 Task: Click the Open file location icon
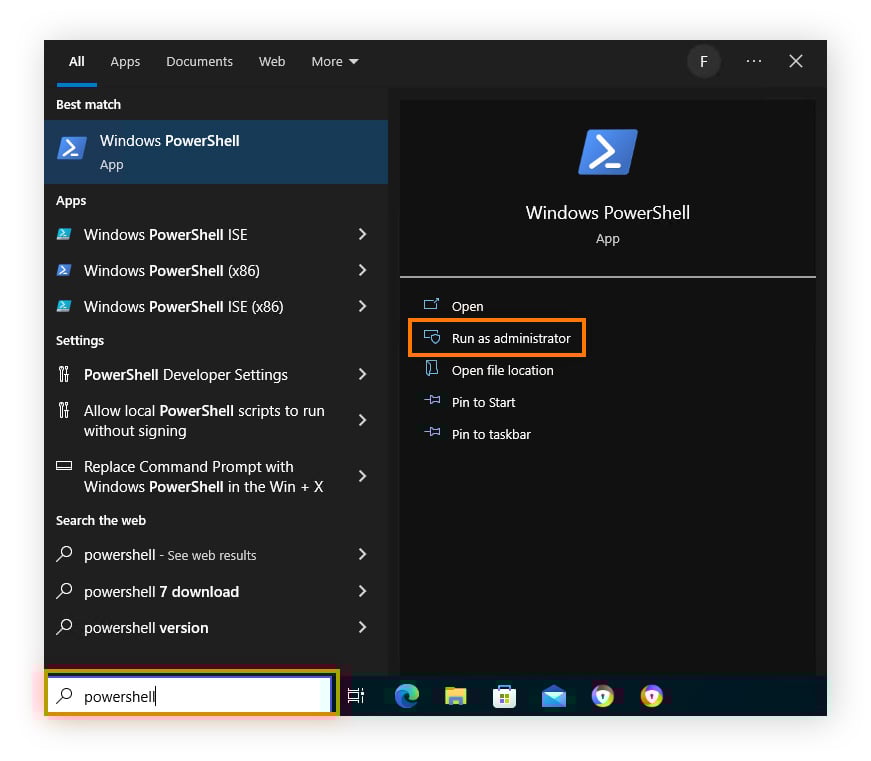[x=432, y=368]
